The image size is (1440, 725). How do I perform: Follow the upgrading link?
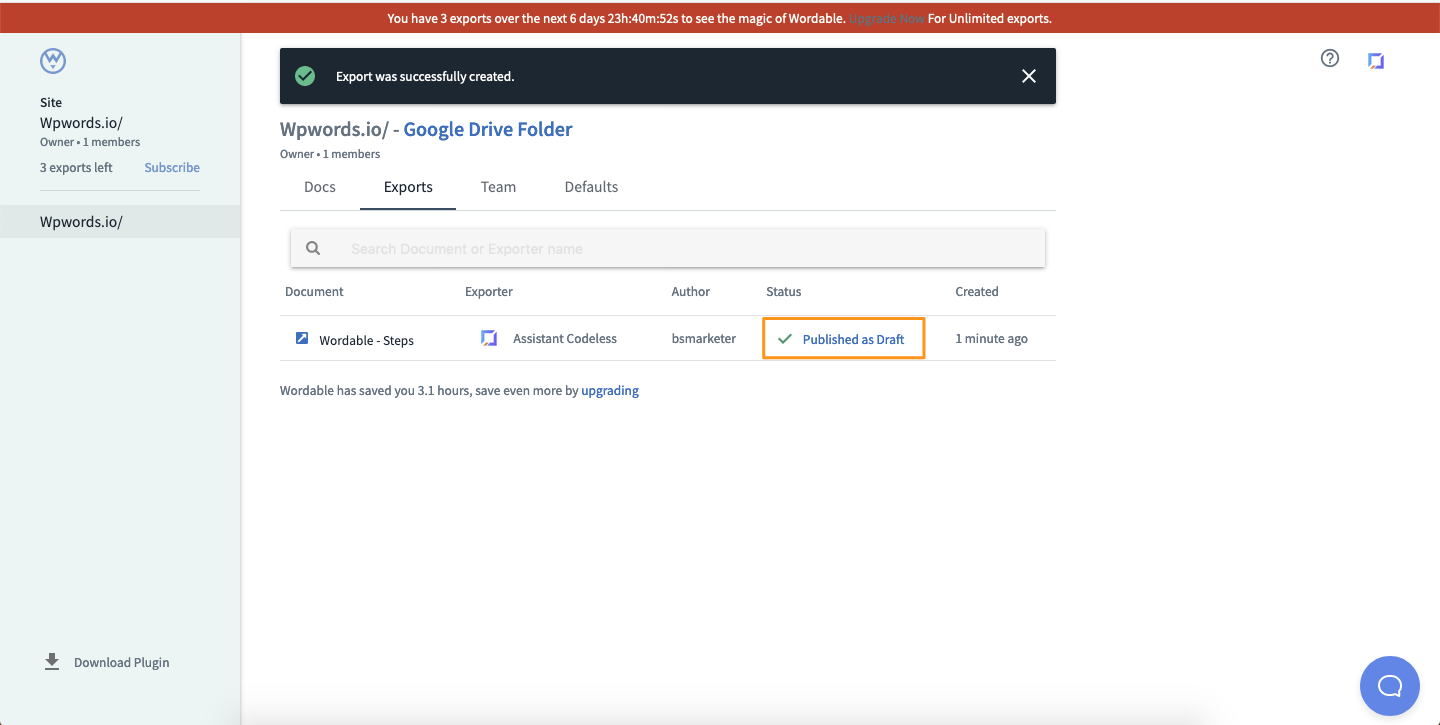click(x=610, y=391)
